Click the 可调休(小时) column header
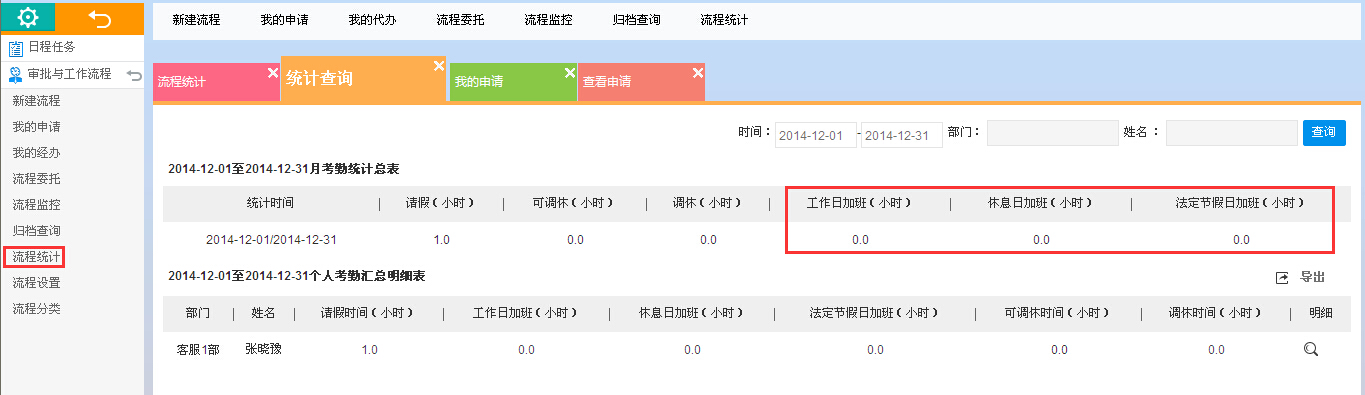The image size is (1365, 395). coord(575,203)
